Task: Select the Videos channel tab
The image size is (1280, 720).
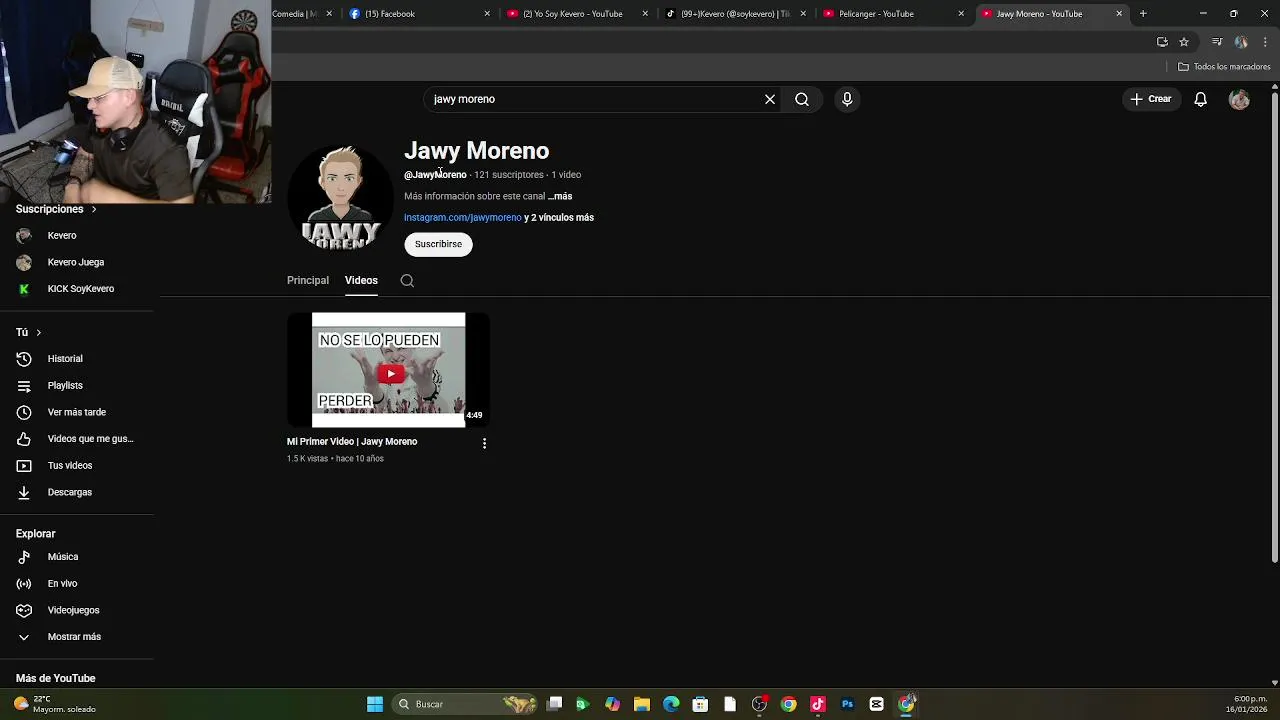Action: pos(361,281)
